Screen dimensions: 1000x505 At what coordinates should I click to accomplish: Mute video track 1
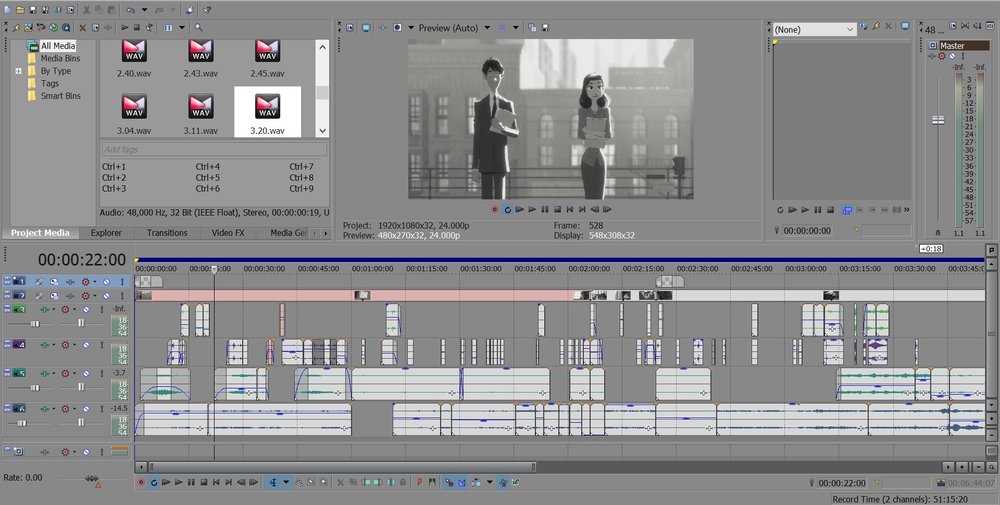107,281
